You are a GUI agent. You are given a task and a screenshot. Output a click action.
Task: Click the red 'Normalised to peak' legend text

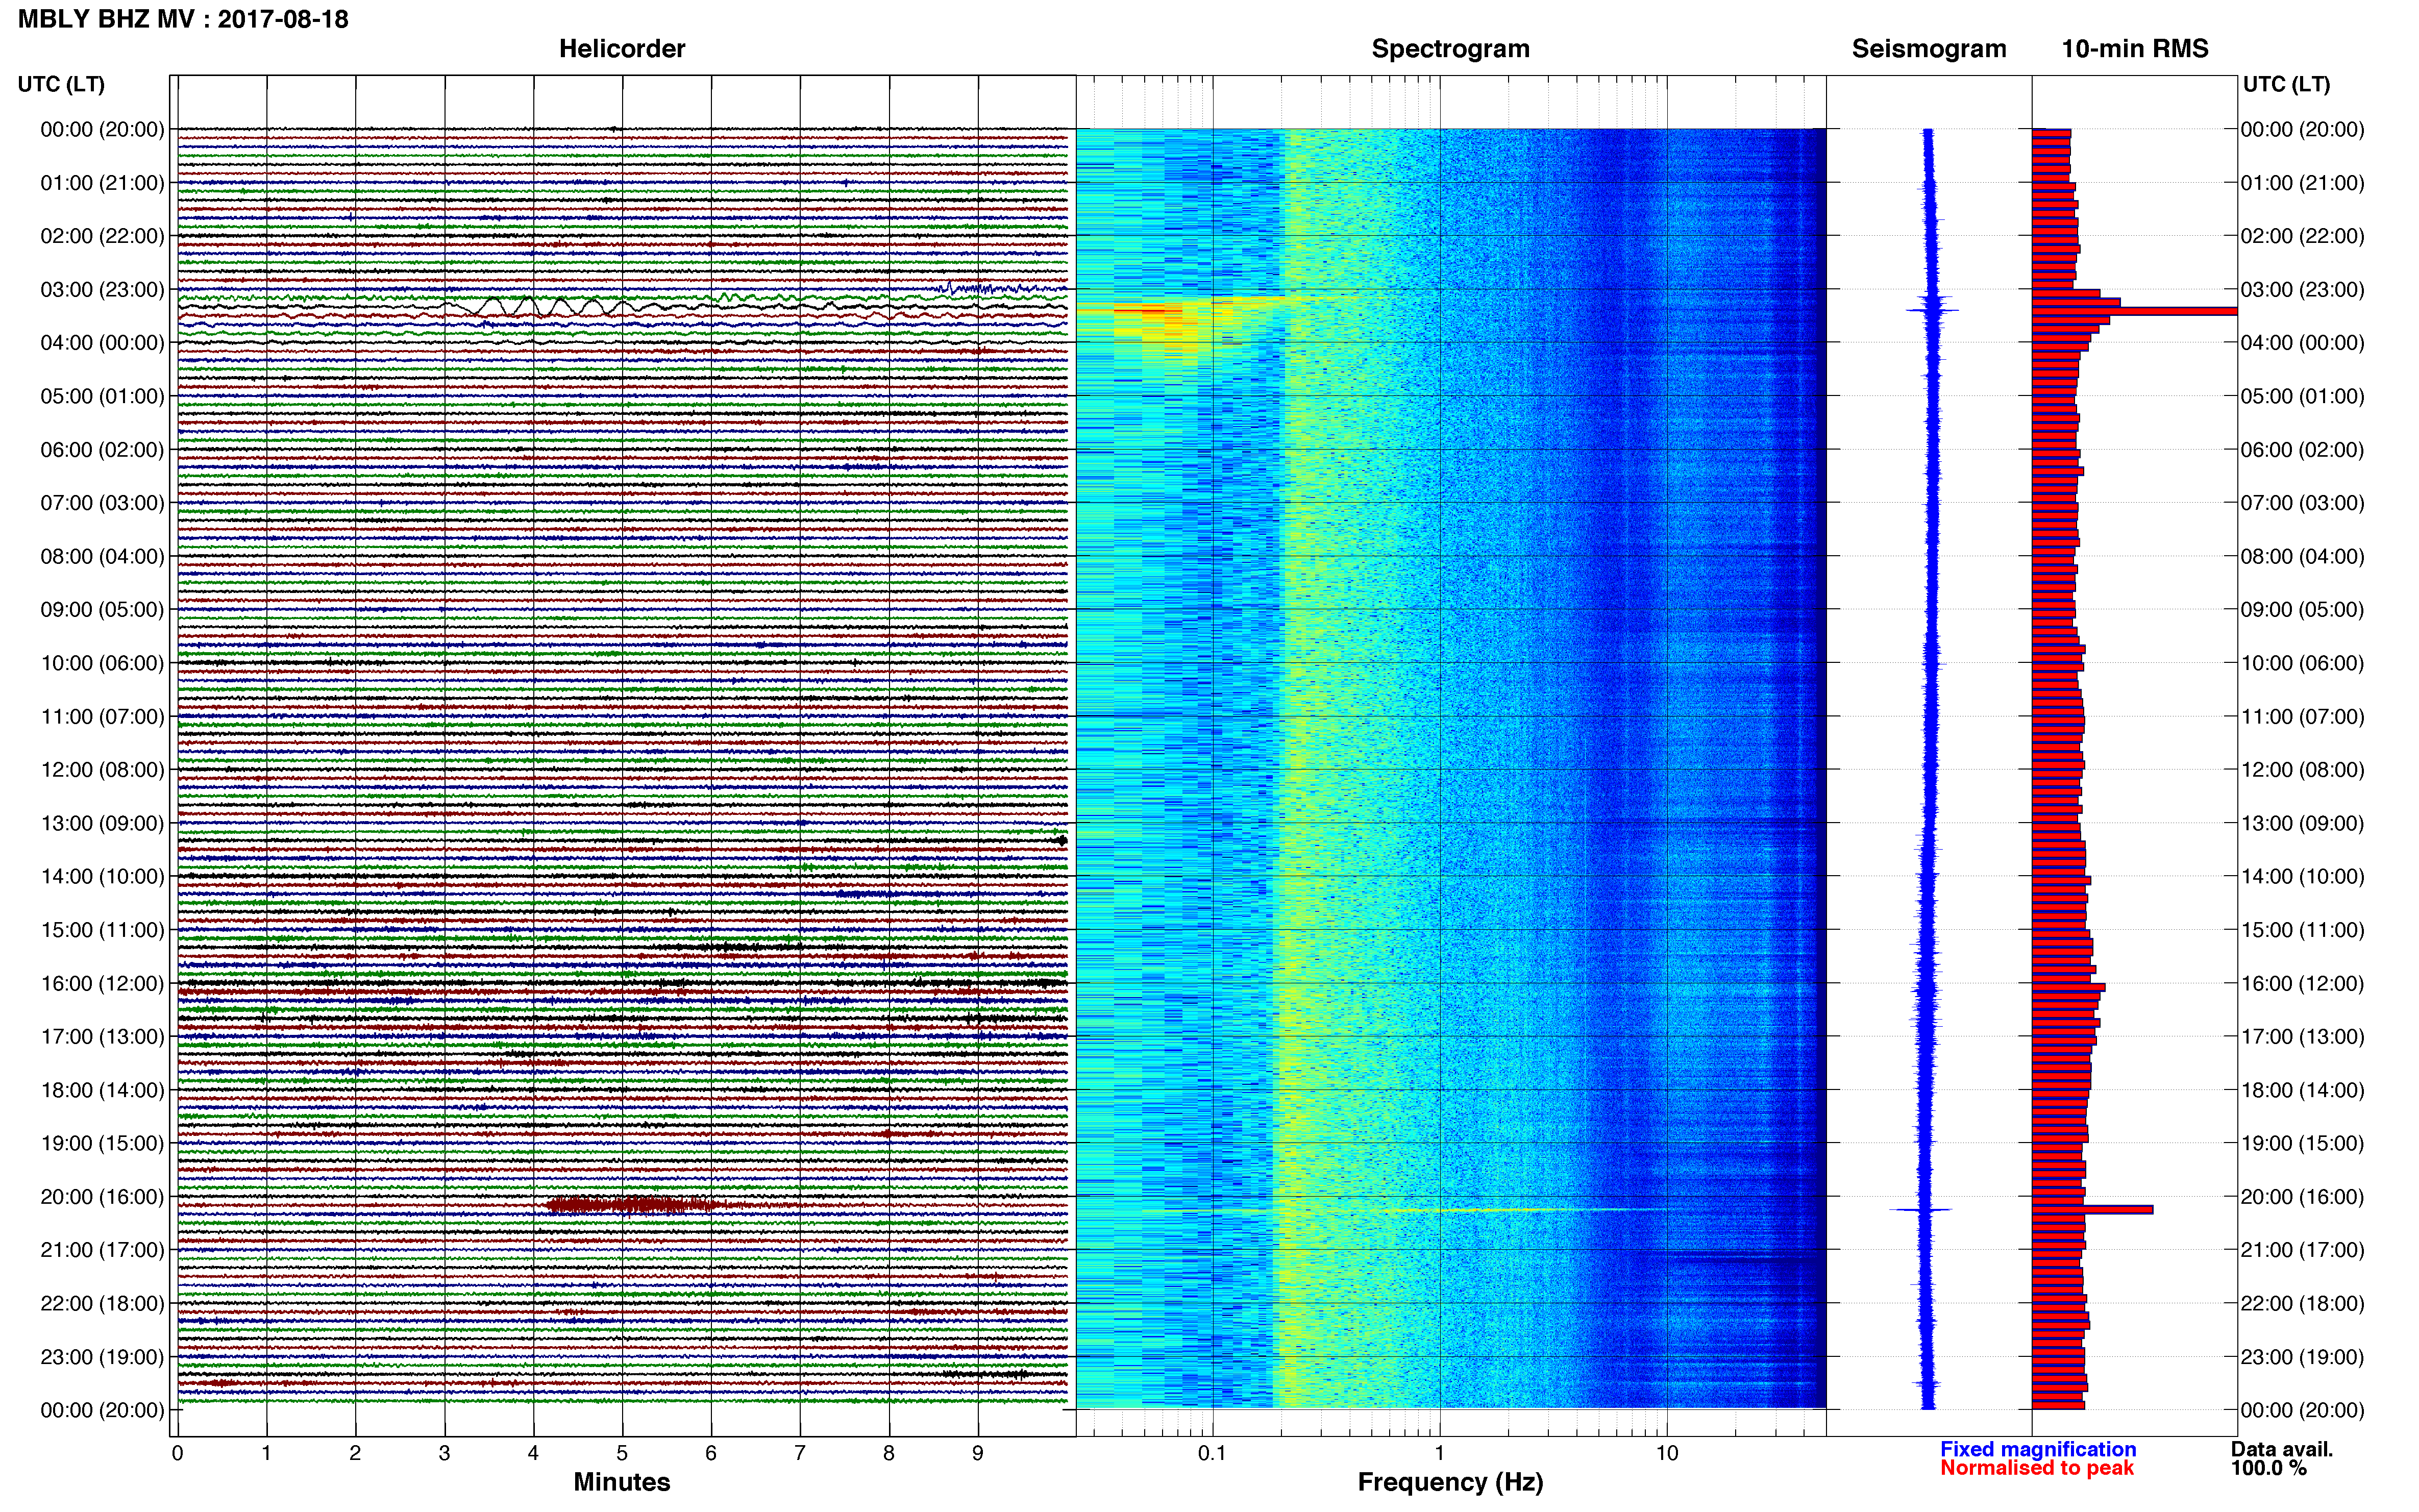tap(2037, 1468)
